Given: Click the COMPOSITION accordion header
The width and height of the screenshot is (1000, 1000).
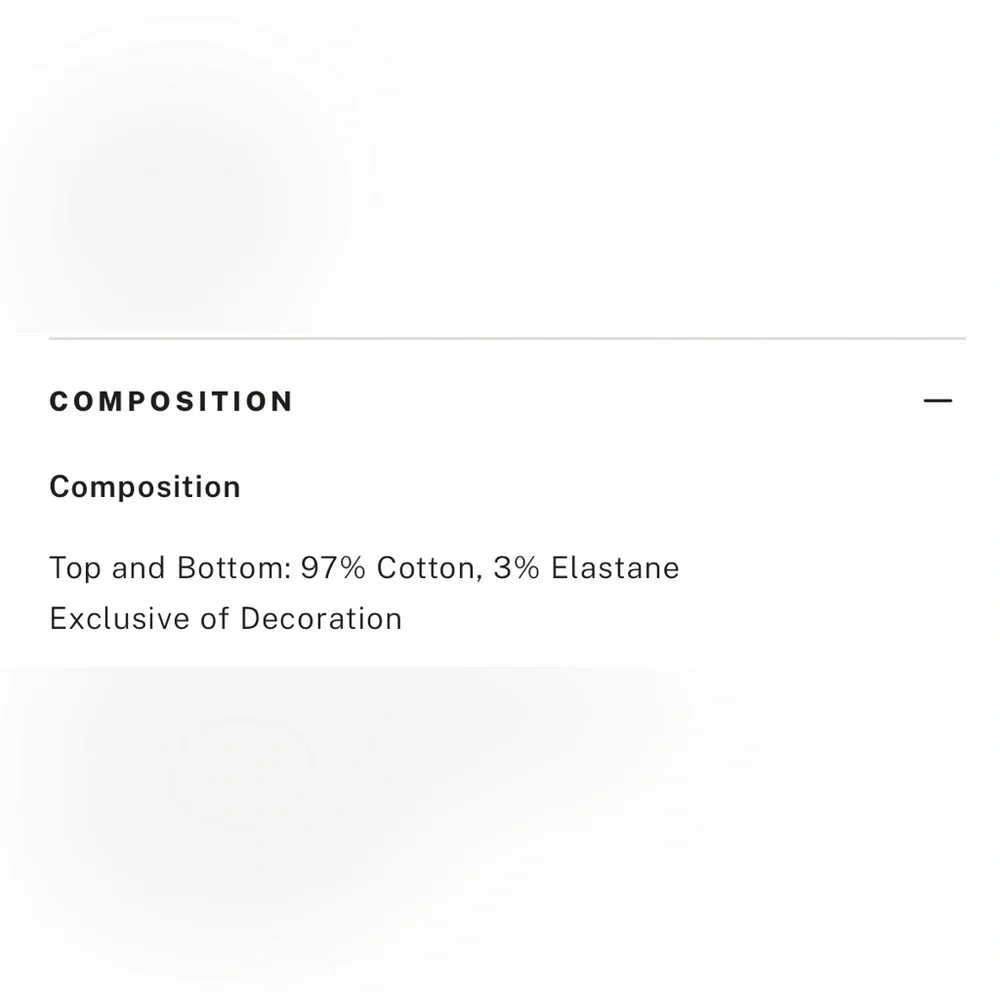Looking at the screenshot, I should coord(507,401).
